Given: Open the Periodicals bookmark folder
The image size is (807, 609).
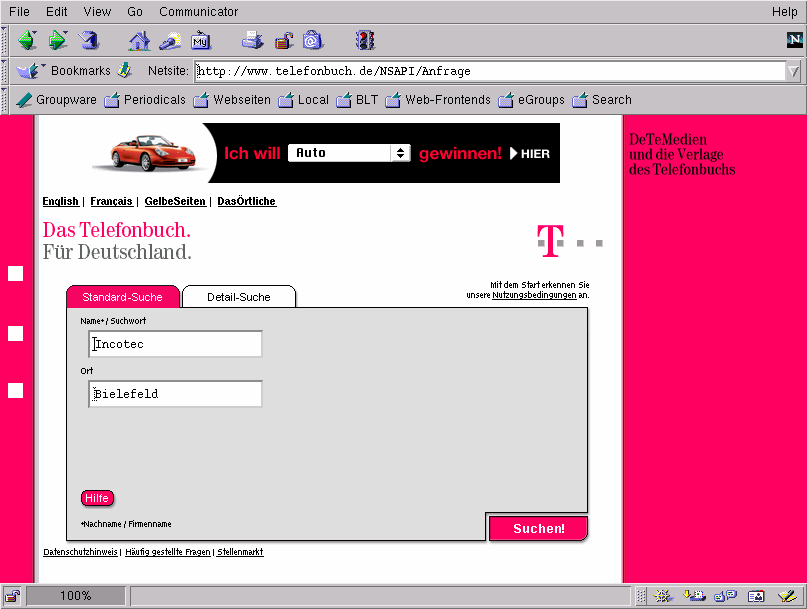Looking at the screenshot, I should (x=145, y=100).
